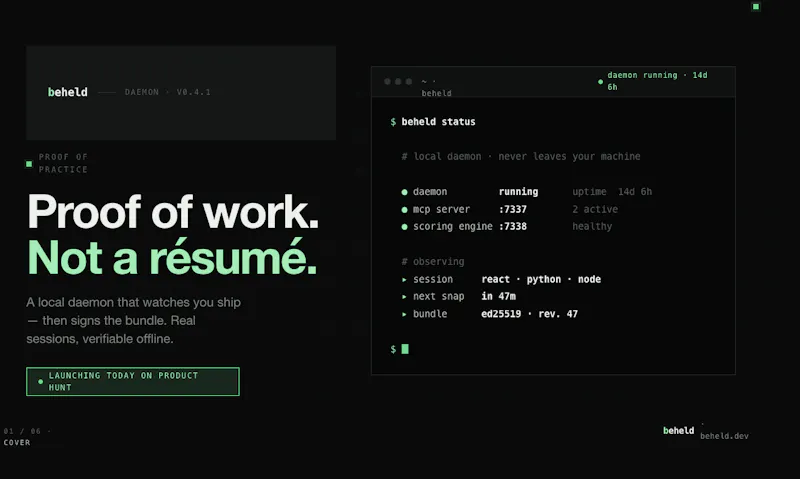Click the 'Not a résumé.' green headline

(172, 258)
